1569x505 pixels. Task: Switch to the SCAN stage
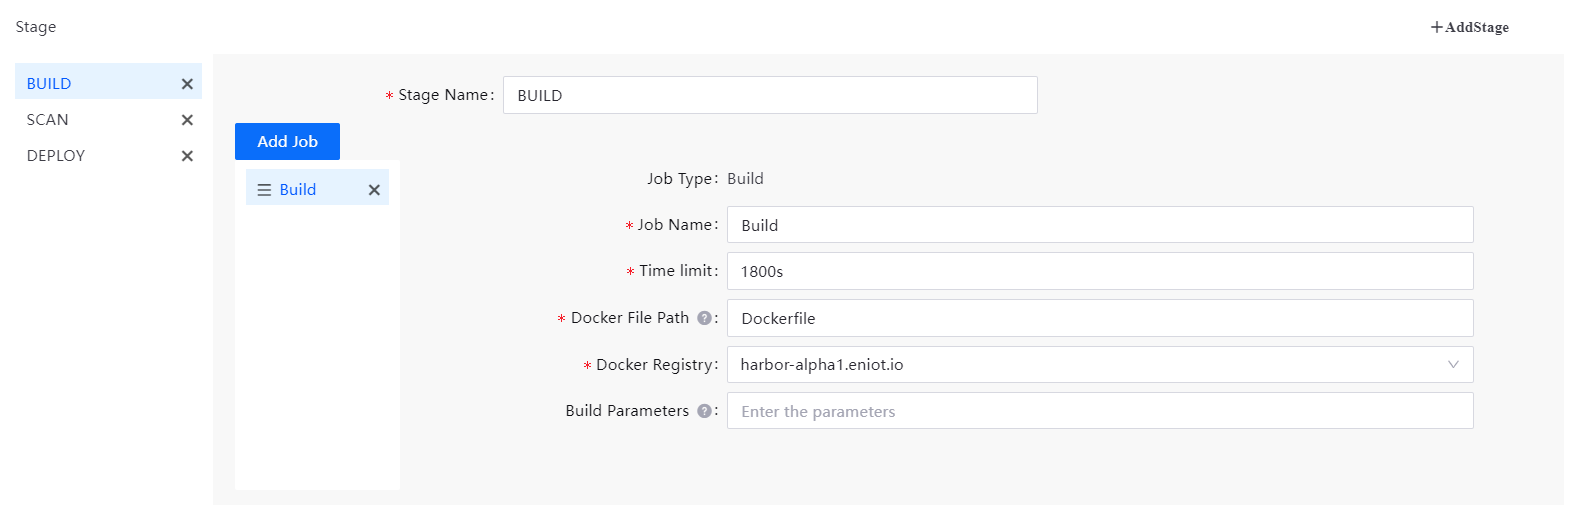pyautogui.click(x=108, y=120)
